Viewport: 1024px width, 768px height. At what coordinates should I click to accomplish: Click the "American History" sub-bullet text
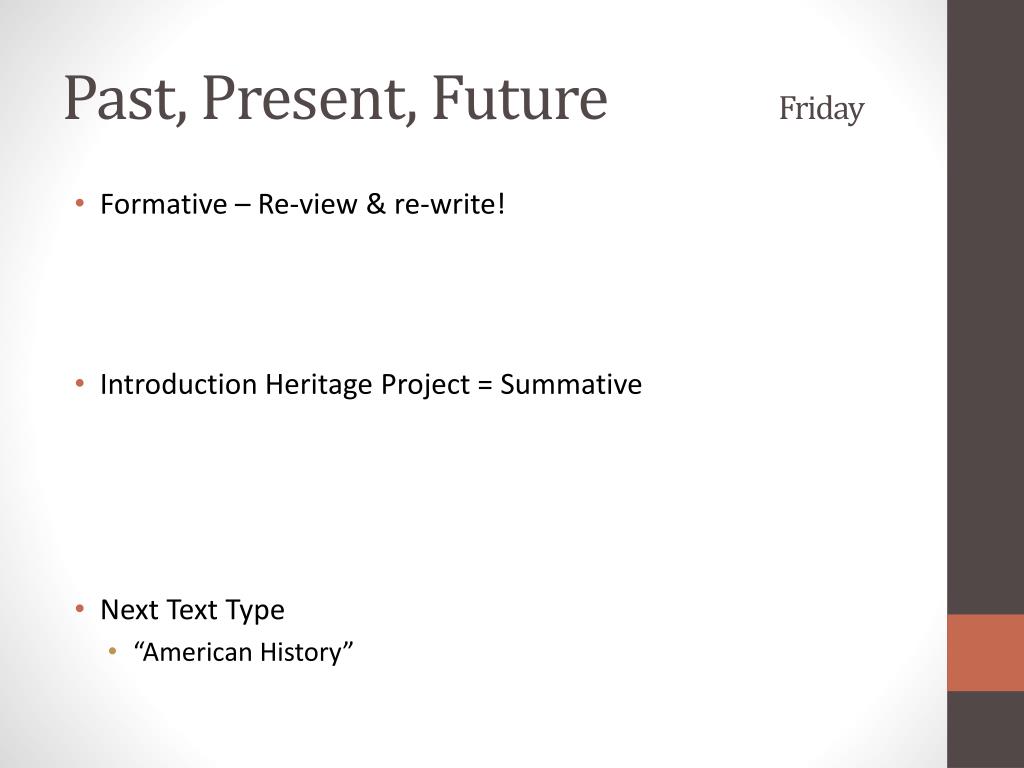[x=243, y=652]
